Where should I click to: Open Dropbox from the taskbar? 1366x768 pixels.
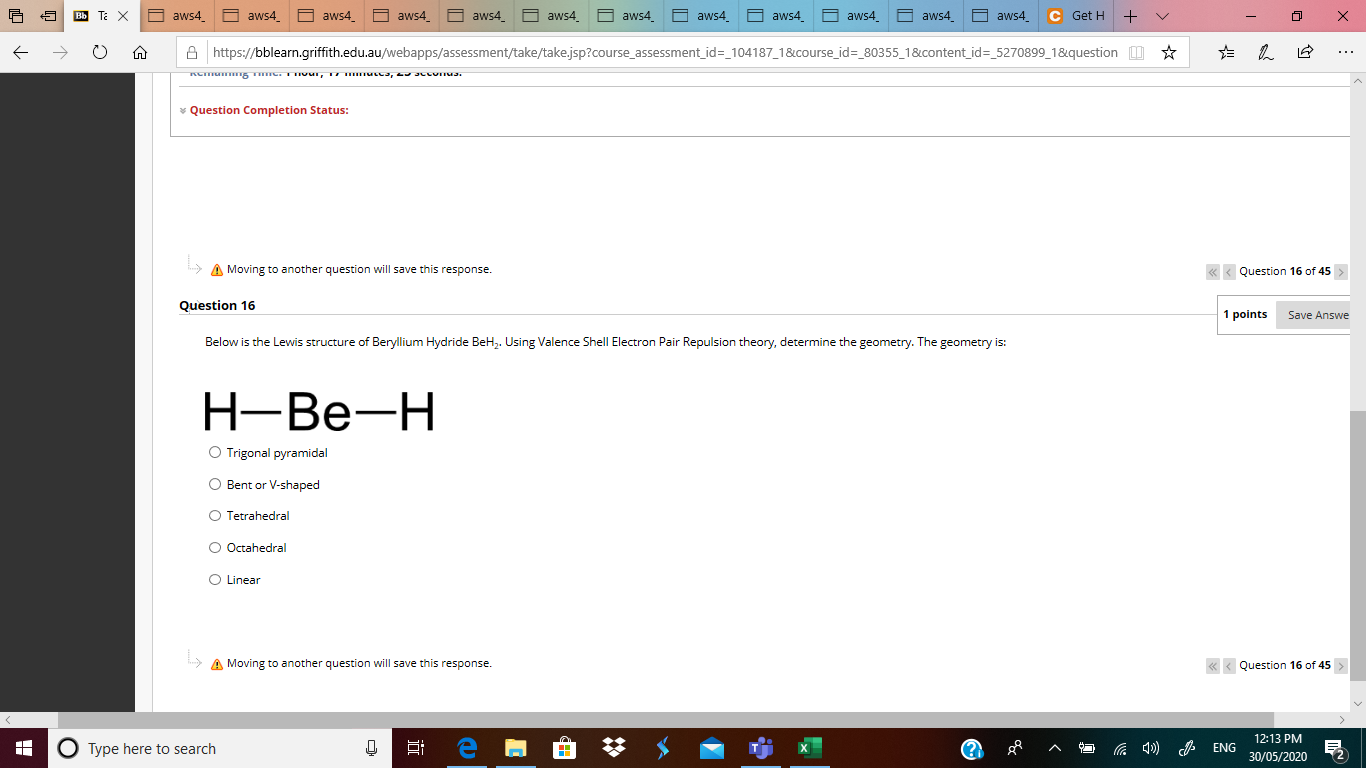tap(613, 748)
